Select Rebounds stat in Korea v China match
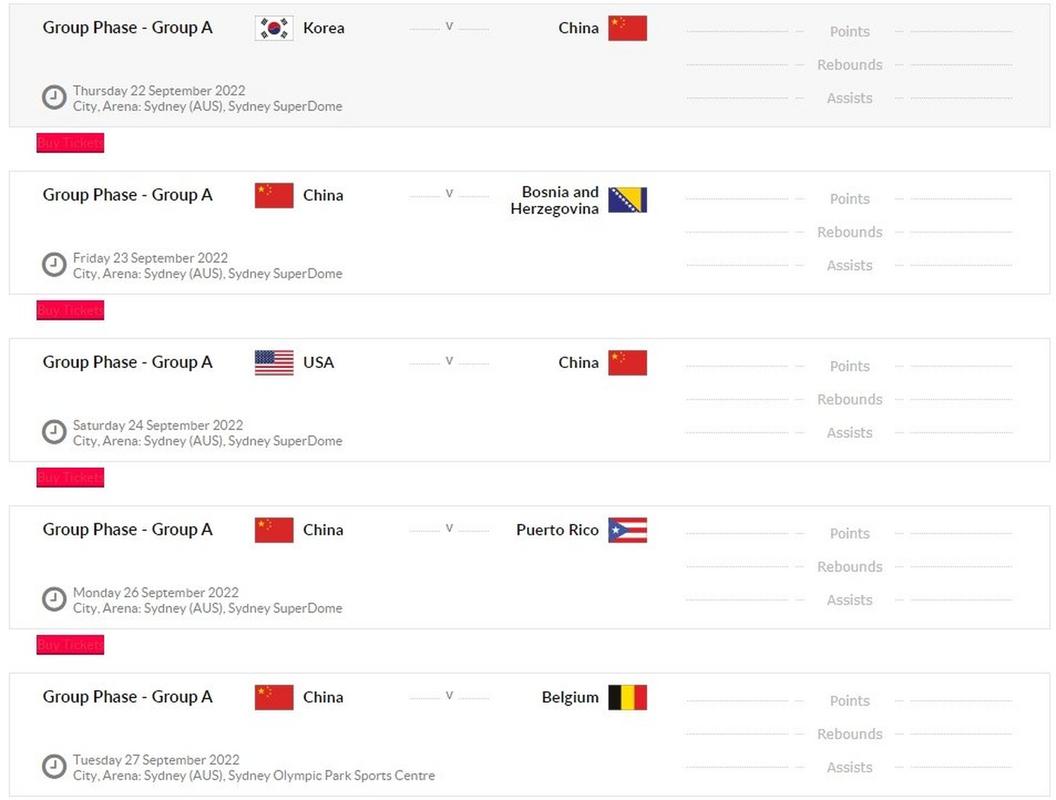 point(849,65)
